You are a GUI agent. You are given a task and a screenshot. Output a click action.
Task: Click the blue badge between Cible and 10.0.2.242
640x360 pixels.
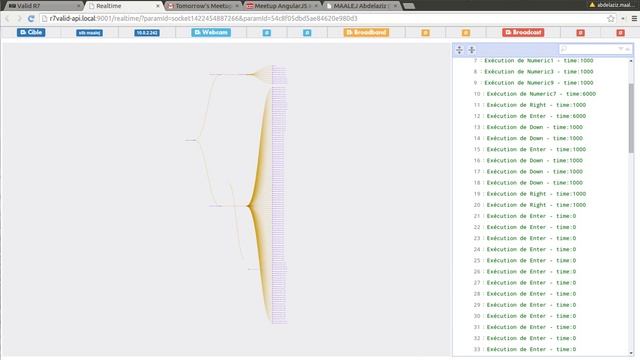(x=89, y=33)
